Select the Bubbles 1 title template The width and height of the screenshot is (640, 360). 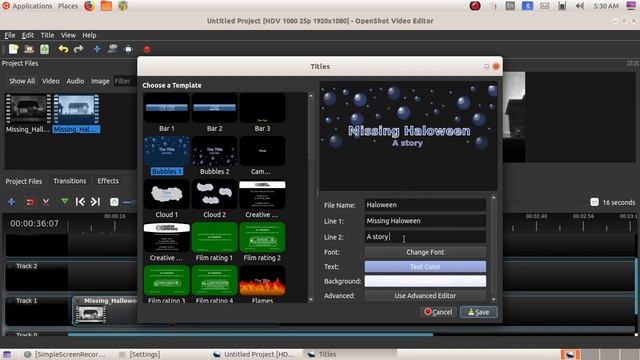(x=167, y=156)
